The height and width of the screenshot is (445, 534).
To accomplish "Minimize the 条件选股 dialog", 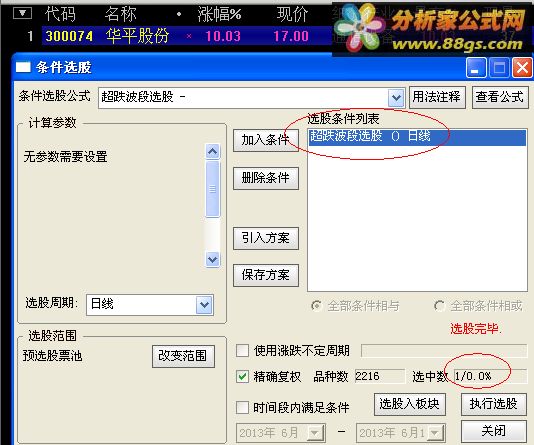I will [x=476, y=68].
